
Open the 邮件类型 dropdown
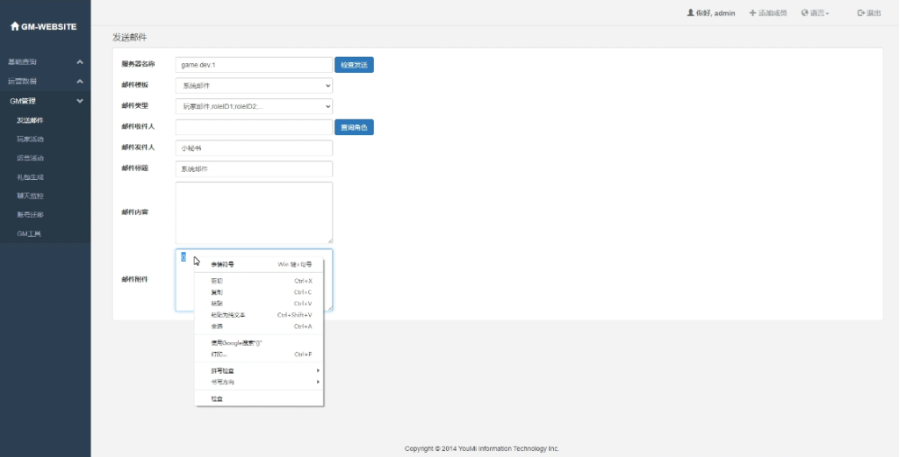tap(254, 106)
